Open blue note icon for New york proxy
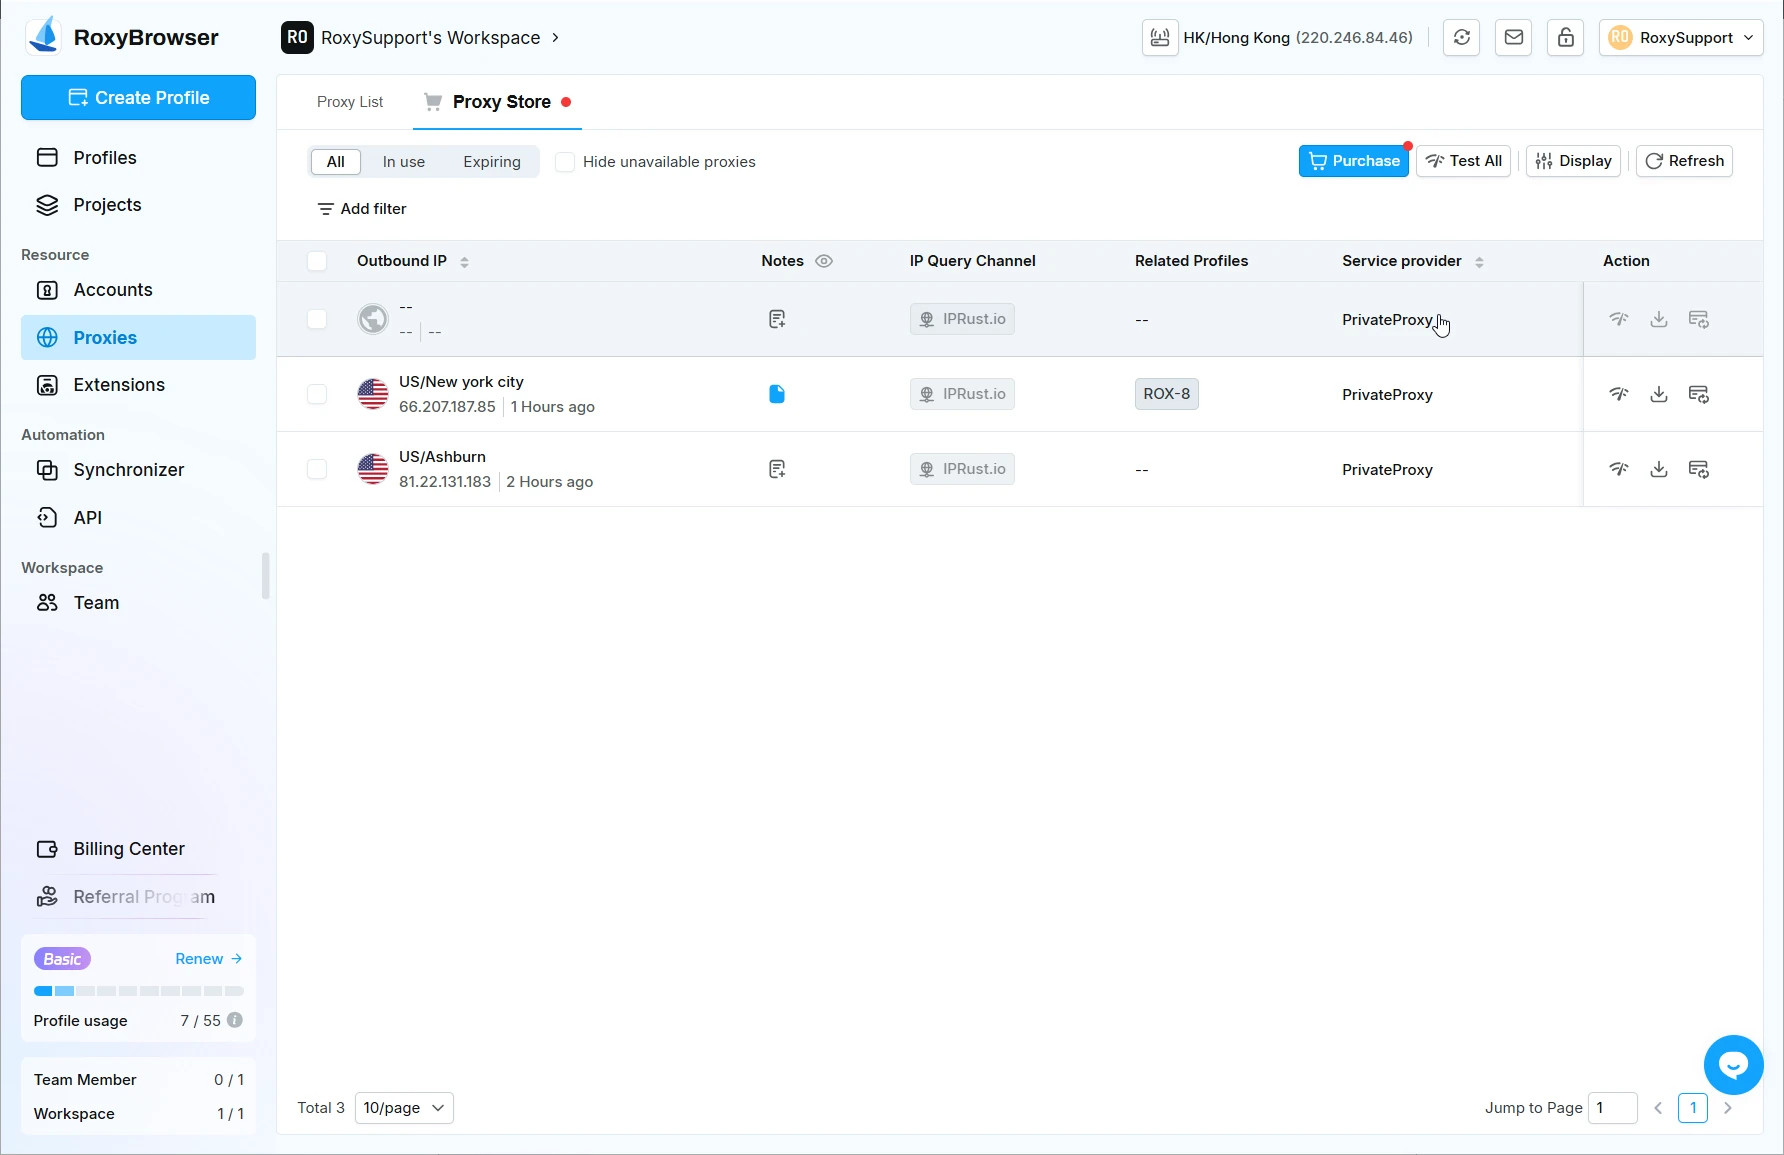1784x1155 pixels. click(777, 394)
